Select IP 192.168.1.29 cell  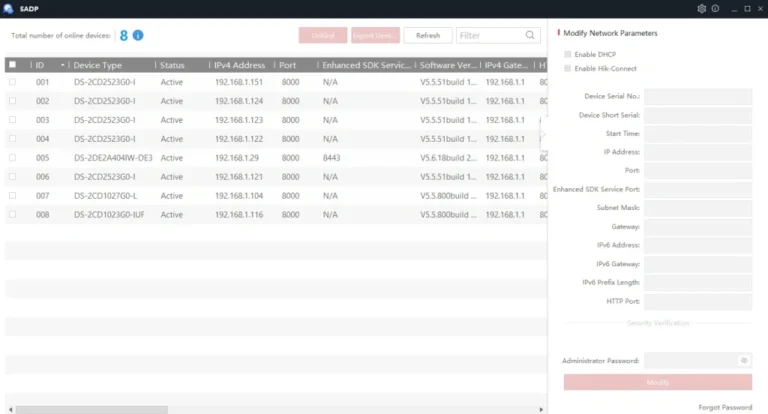click(237, 158)
